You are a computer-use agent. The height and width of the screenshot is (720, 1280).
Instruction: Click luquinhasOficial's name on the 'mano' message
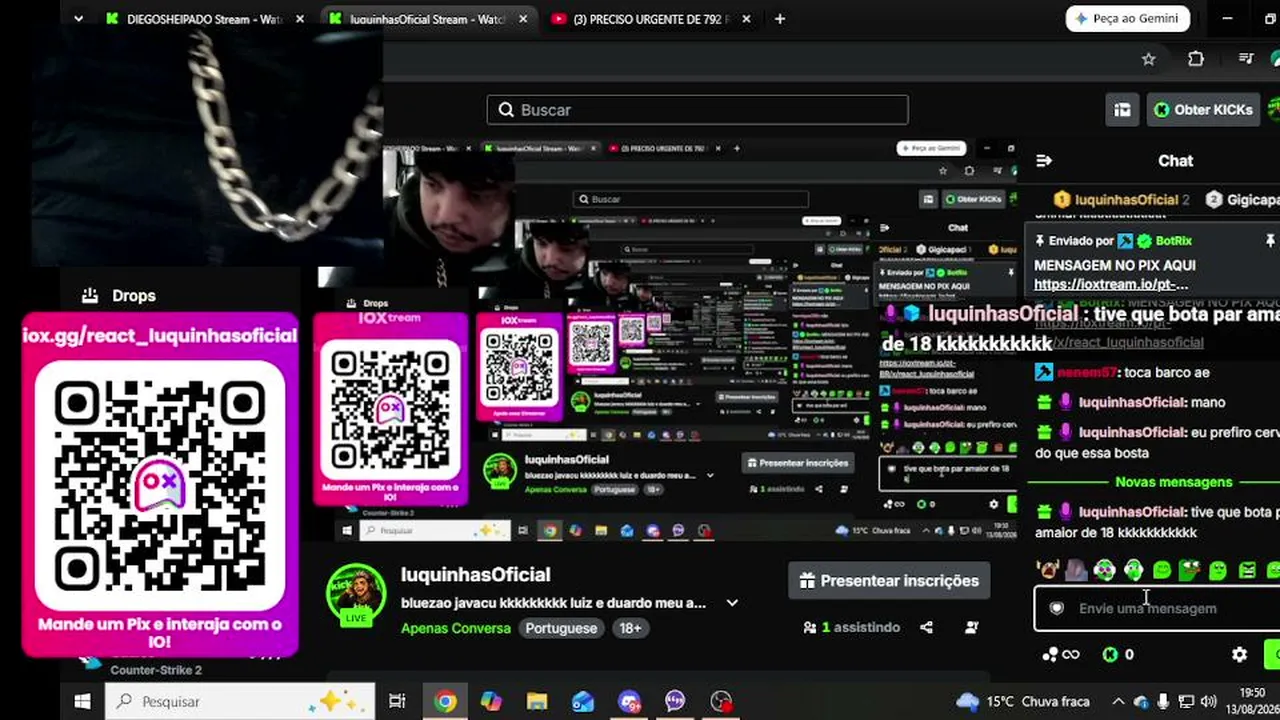tap(1132, 402)
